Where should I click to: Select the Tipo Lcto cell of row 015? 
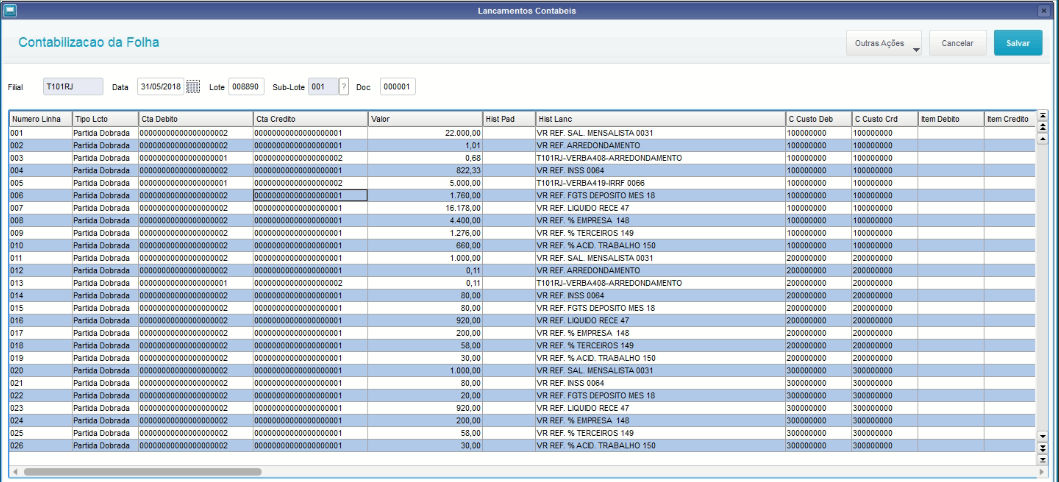105,308
